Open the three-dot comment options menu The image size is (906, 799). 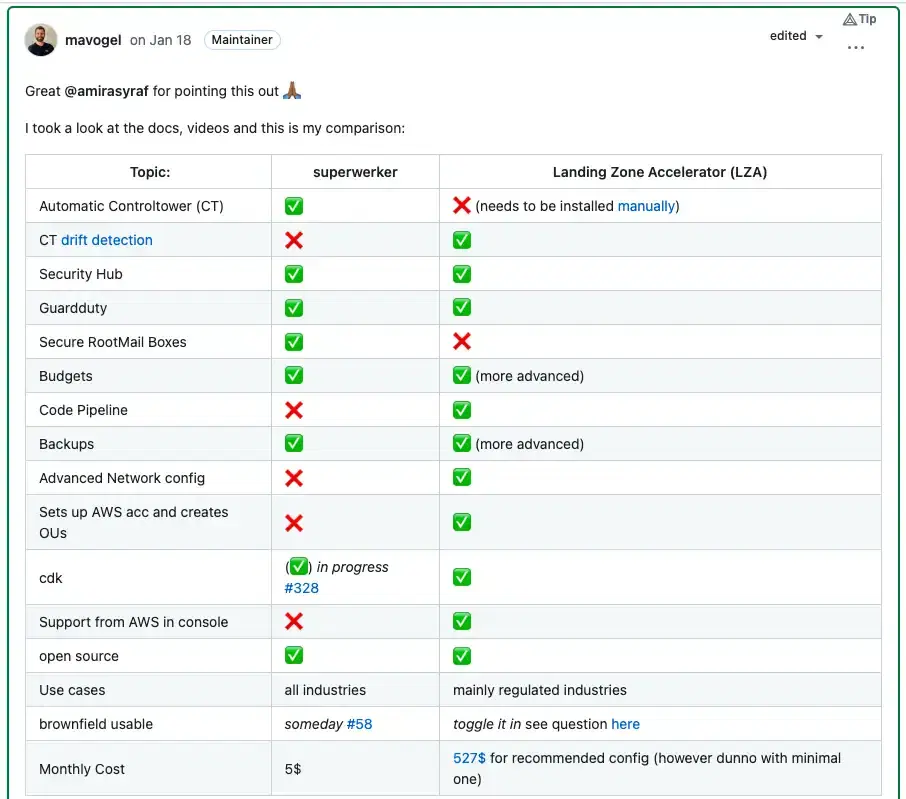(855, 47)
